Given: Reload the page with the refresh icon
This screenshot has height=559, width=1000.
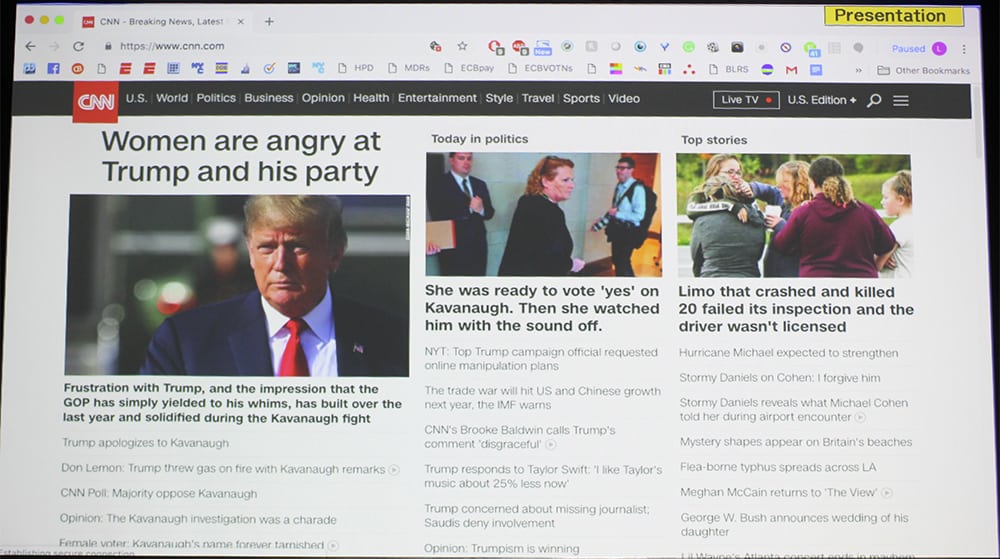Looking at the screenshot, I should coord(78,46).
